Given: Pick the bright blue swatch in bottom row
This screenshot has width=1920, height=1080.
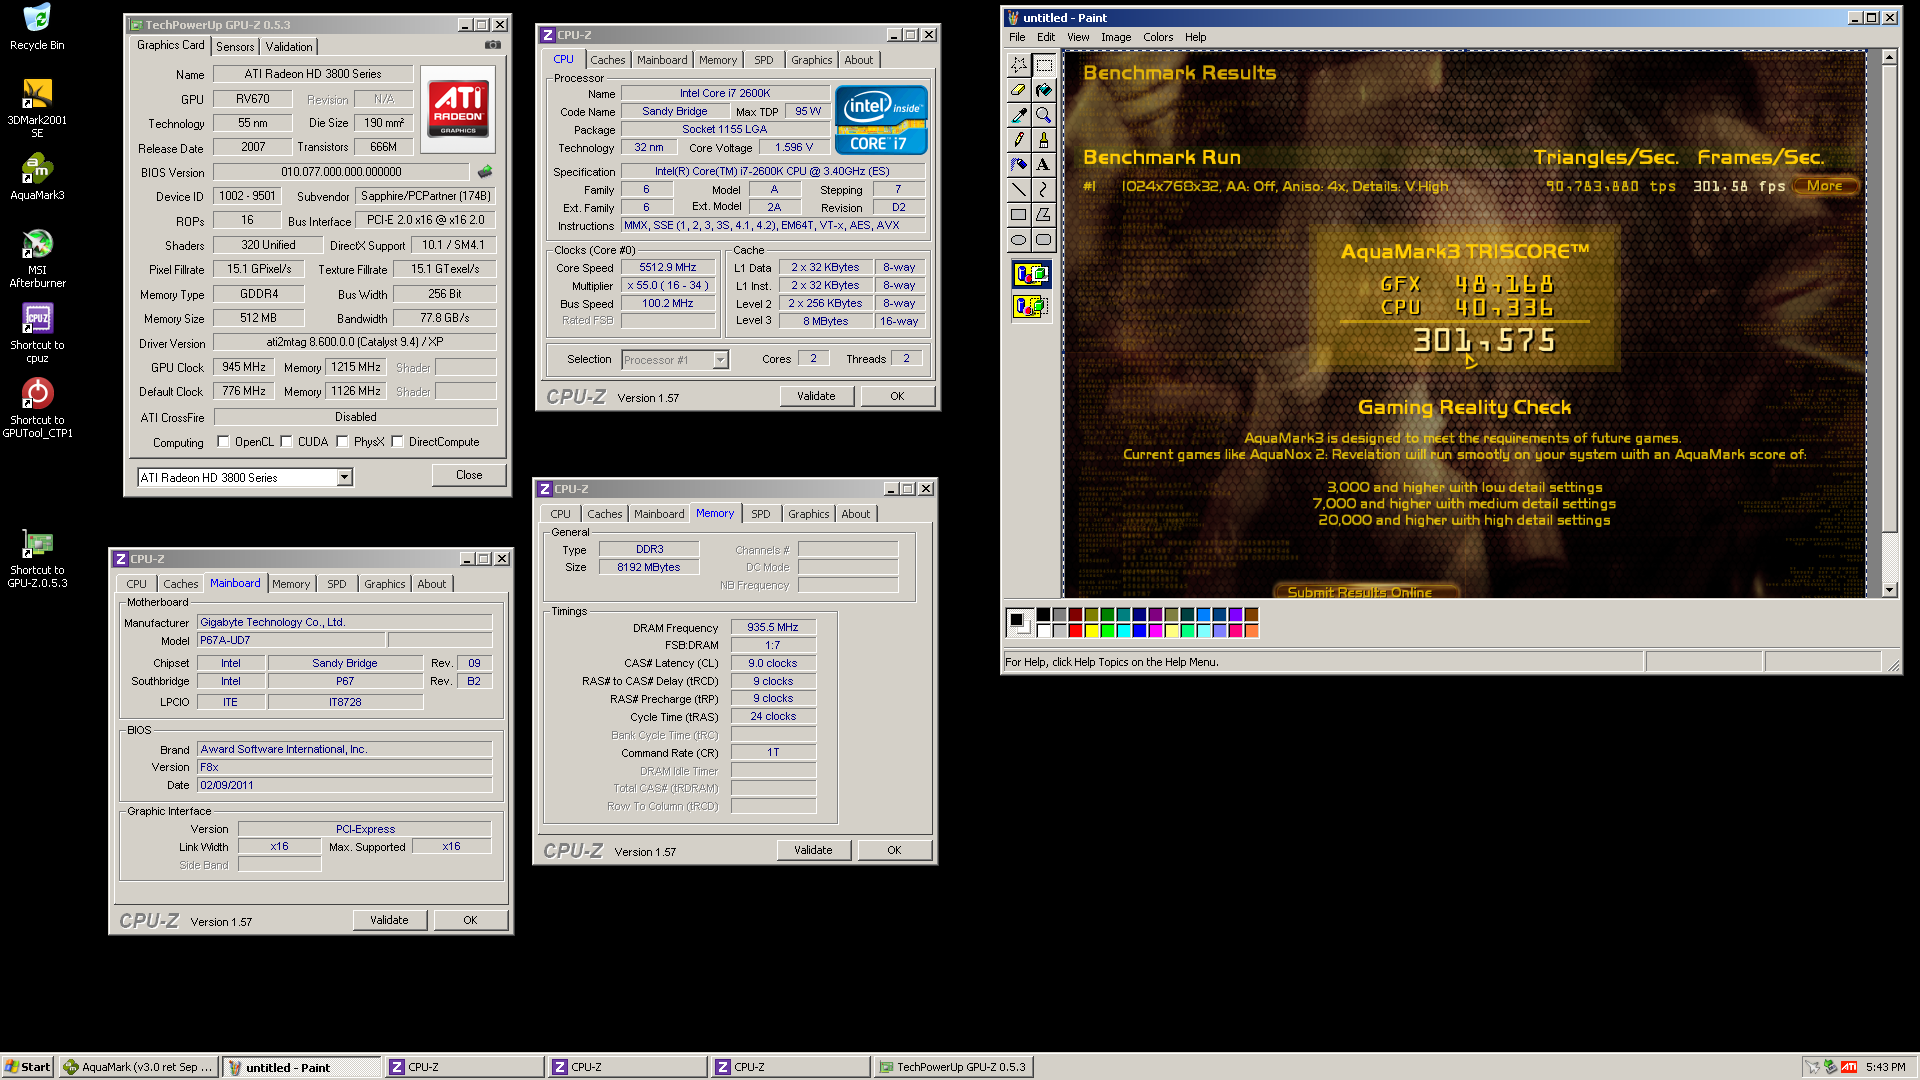Looking at the screenshot, I should [x=1139, y=631].
